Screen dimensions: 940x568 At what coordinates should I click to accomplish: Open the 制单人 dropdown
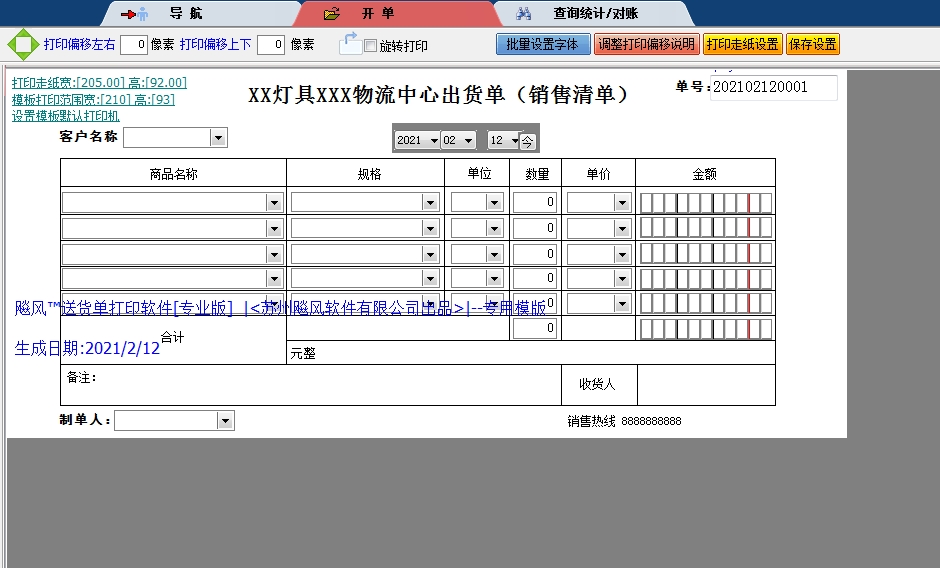pos(225,421)
